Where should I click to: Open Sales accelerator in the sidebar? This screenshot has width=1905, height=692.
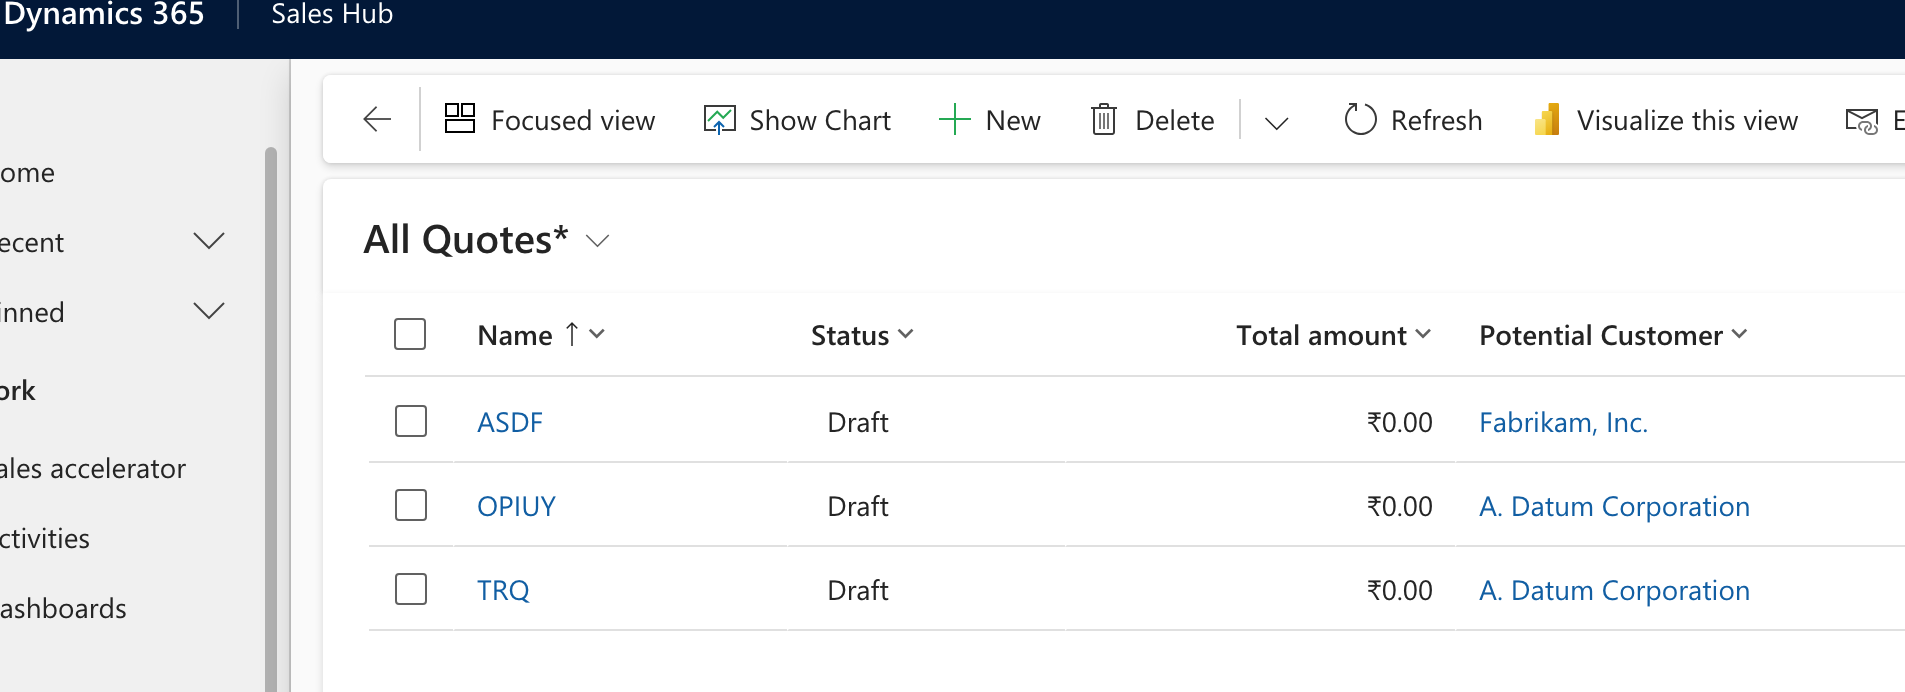93,468
